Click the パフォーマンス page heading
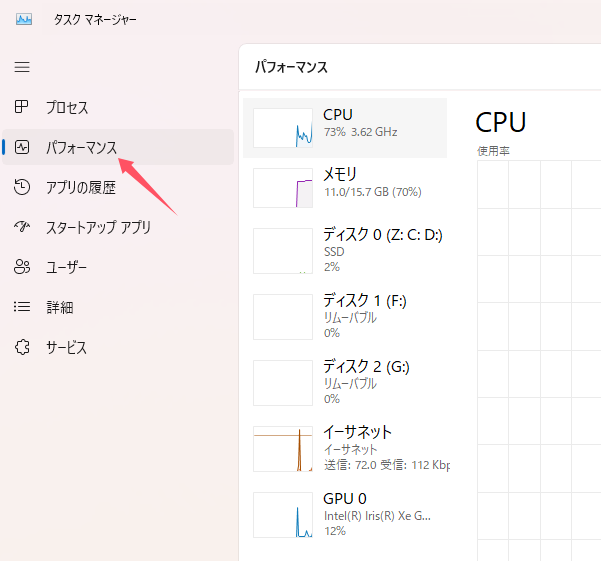The image size is (601, 561). click(x=291, y=67)
